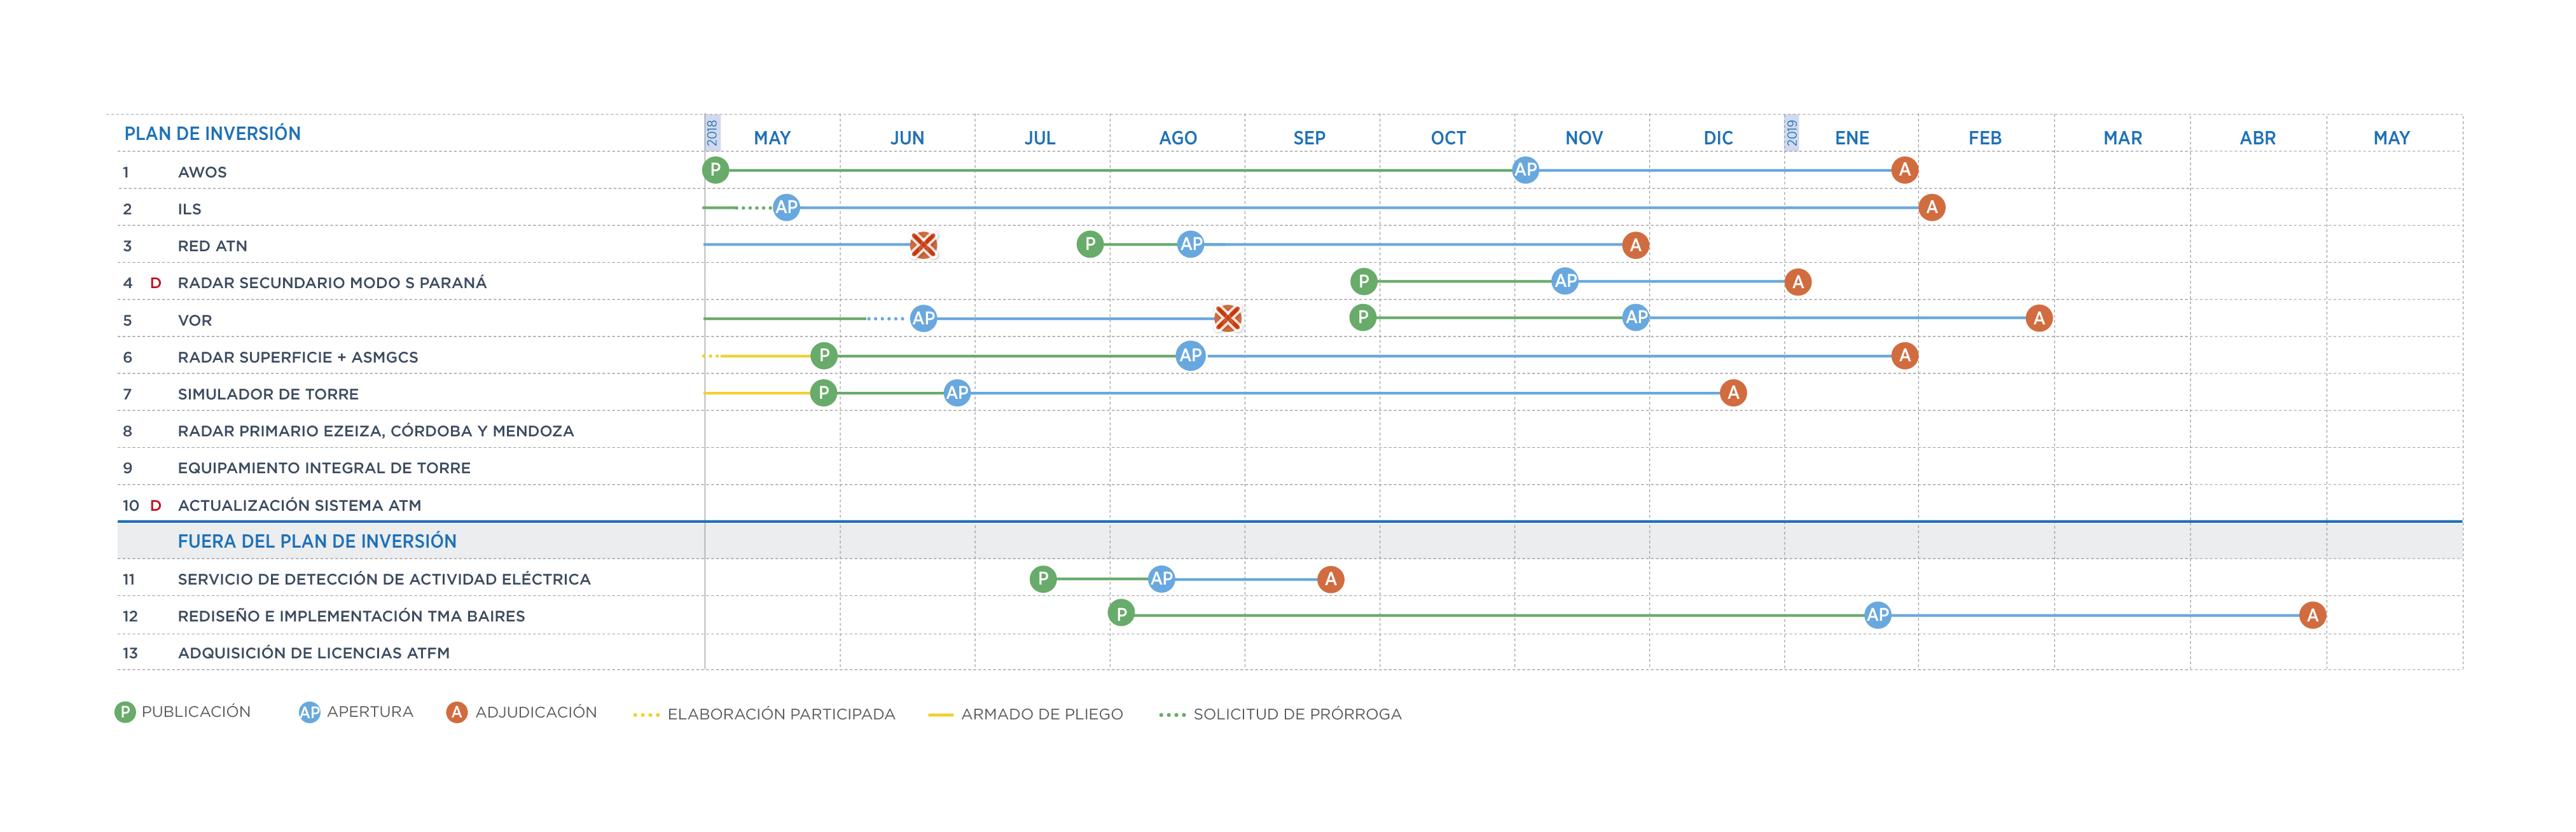Select Adquisición de Licencias ATFM row
Screen dimensions: 2576x832
(x=313, y=653)
